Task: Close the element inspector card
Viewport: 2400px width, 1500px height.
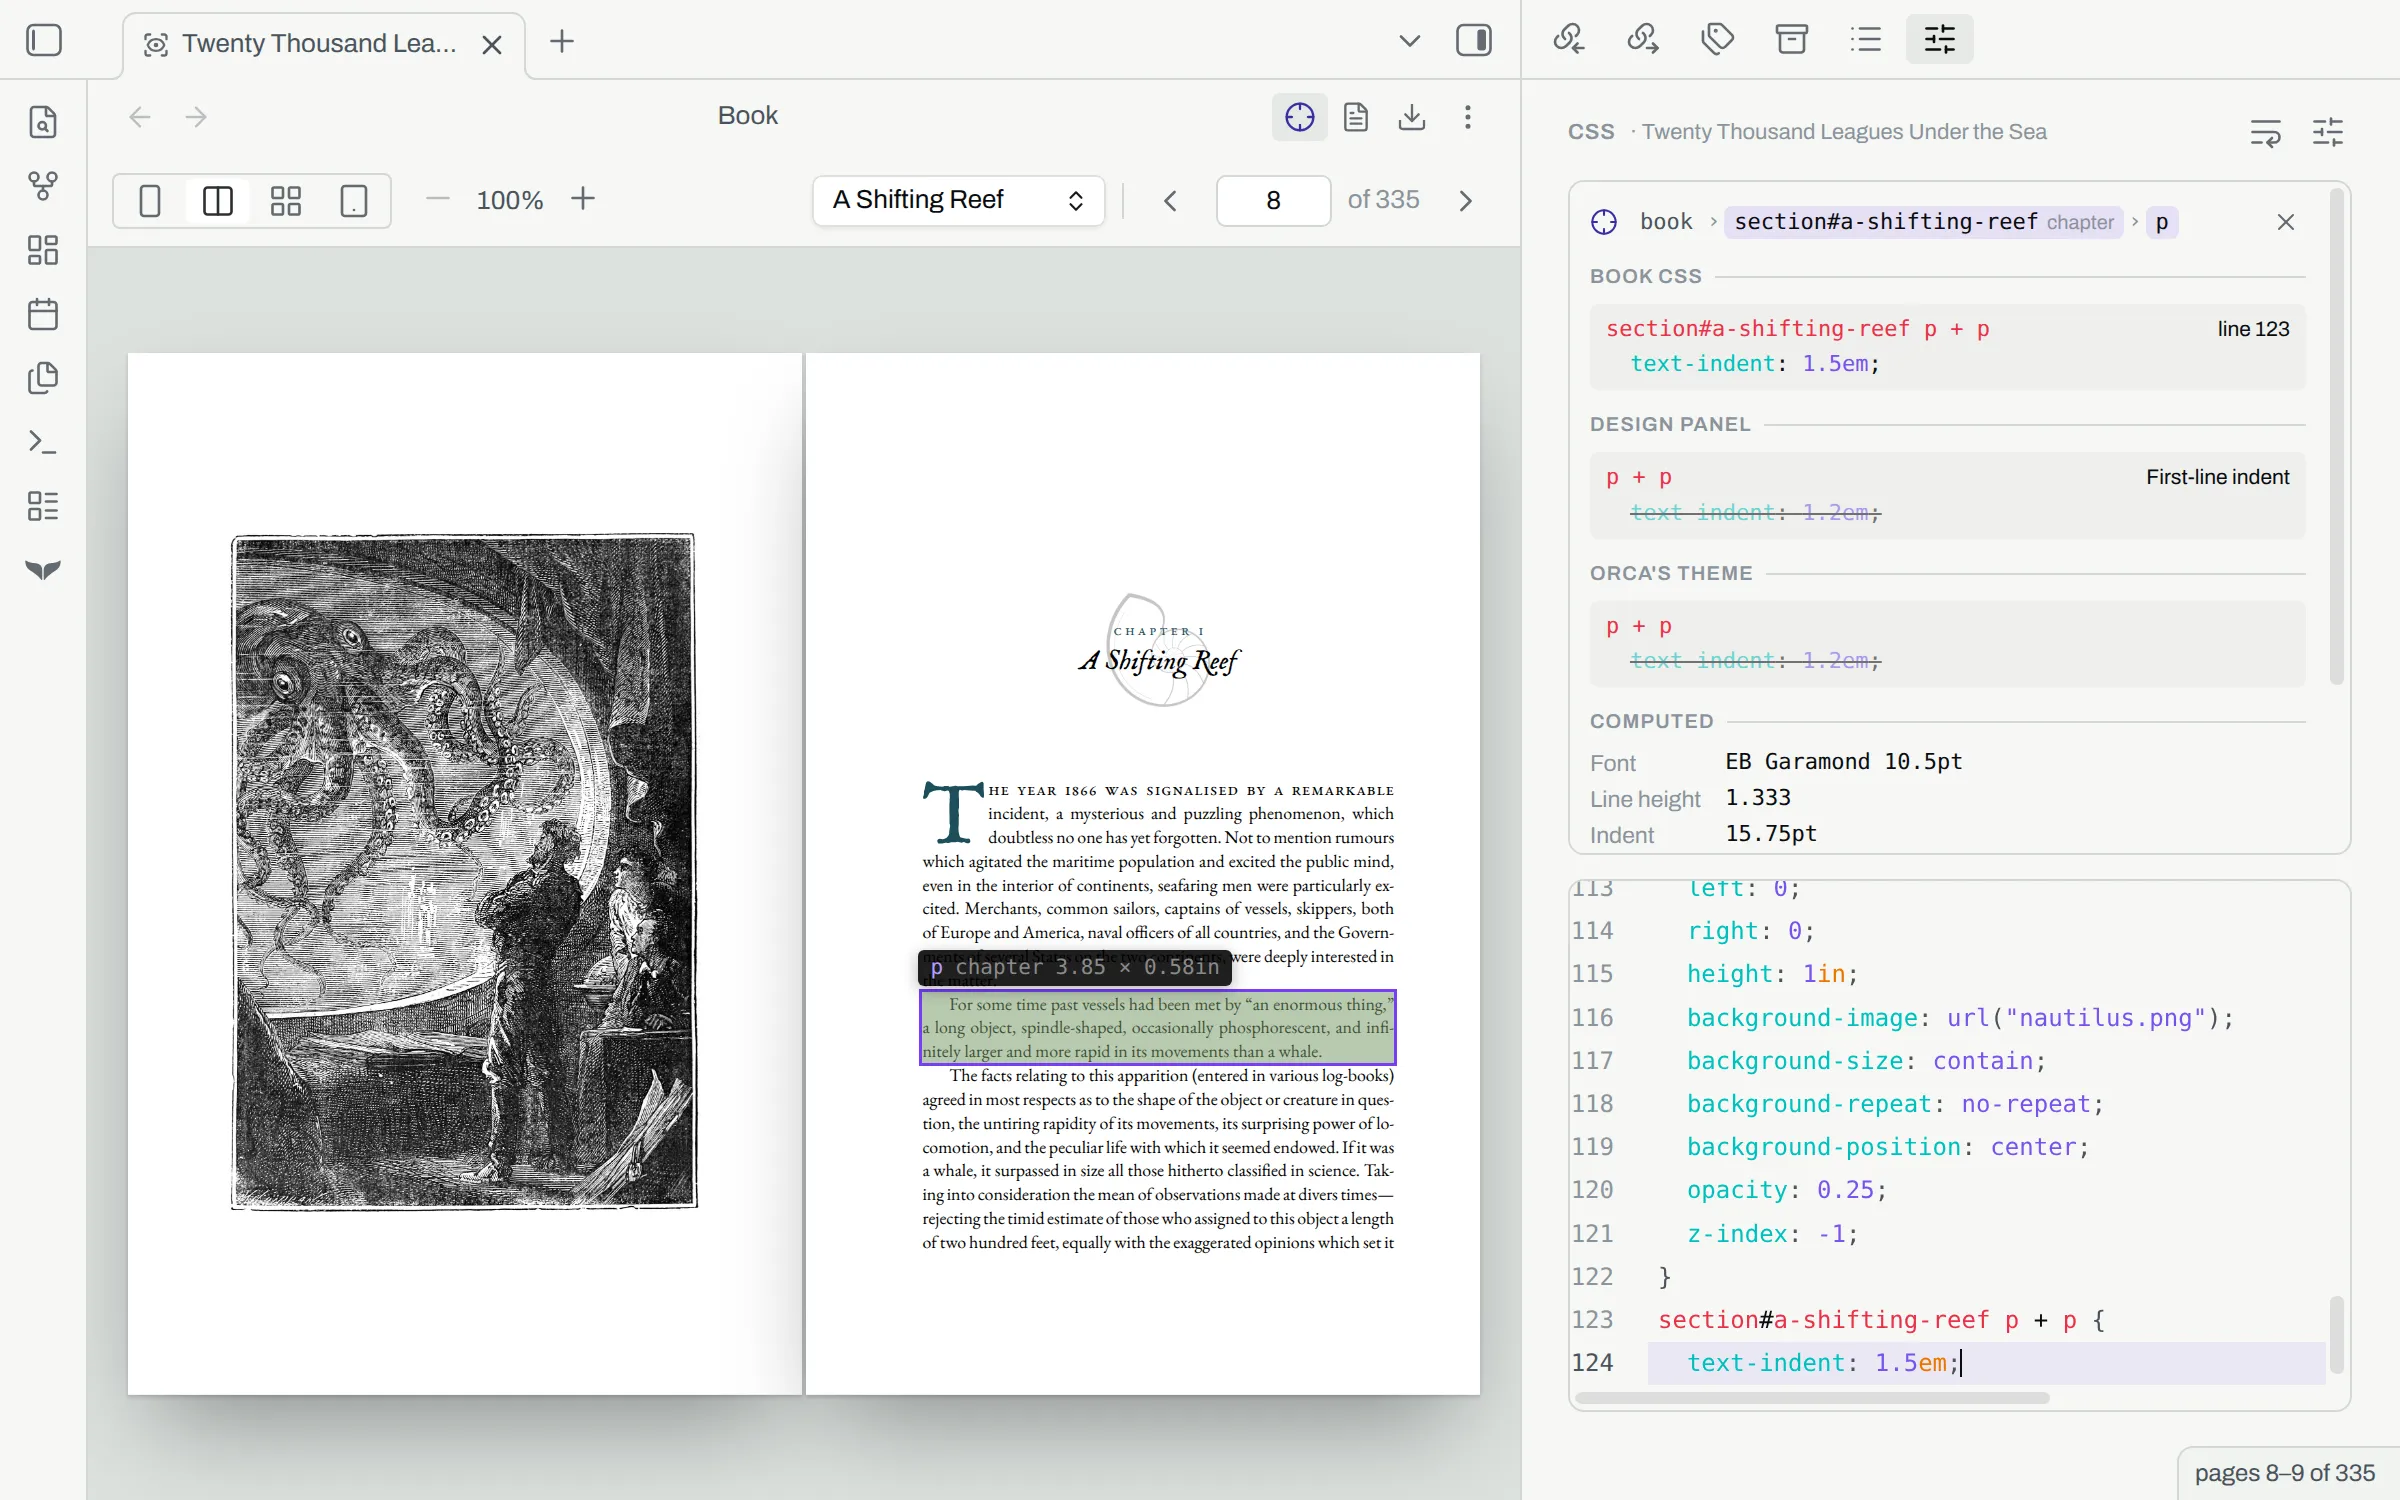Action: 2286,222
